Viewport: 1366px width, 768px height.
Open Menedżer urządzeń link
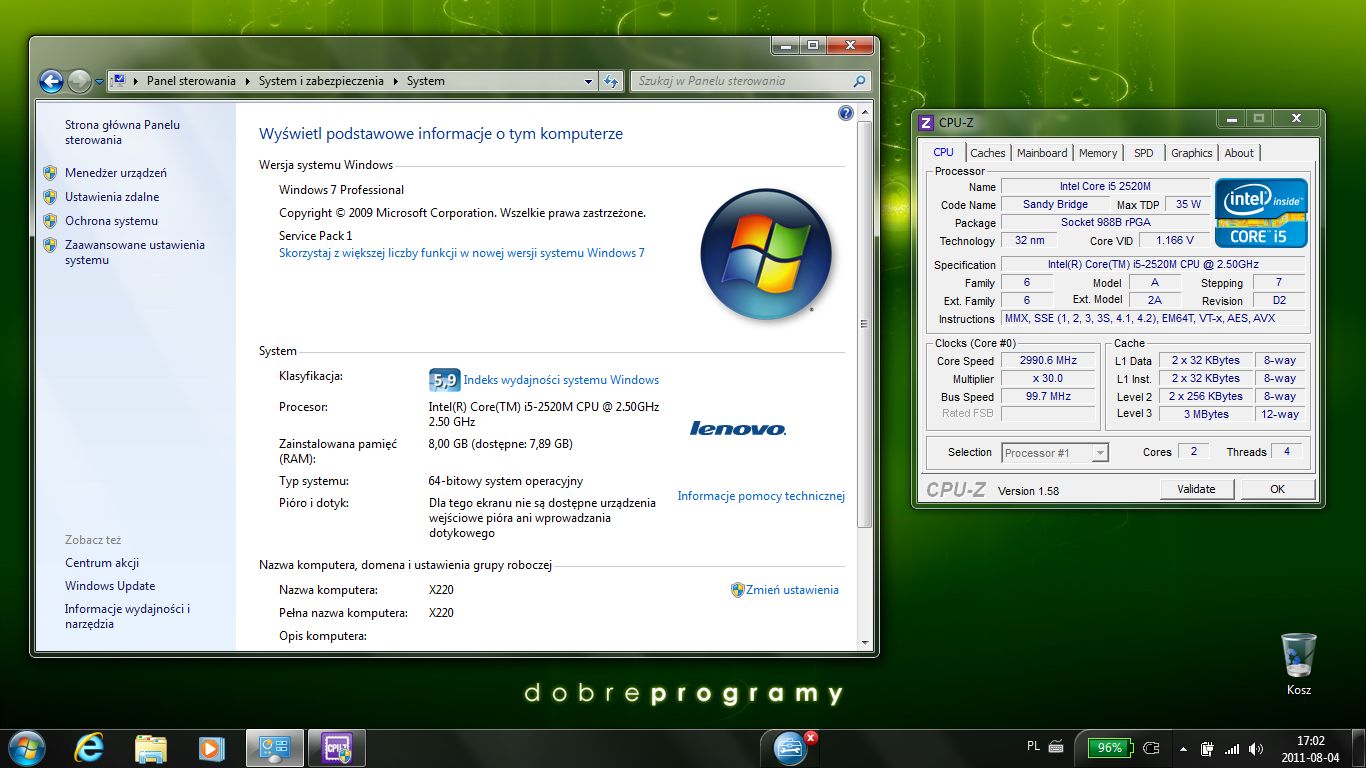click(116, 173)
